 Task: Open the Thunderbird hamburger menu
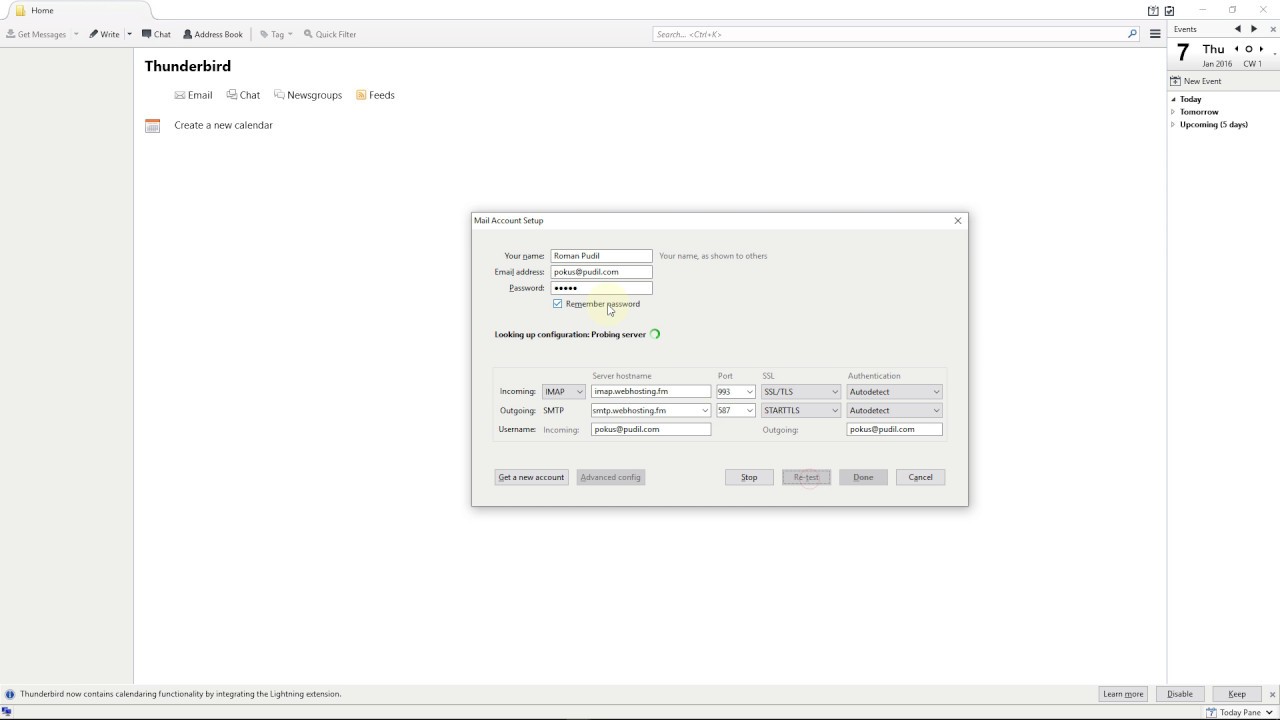1155,34
